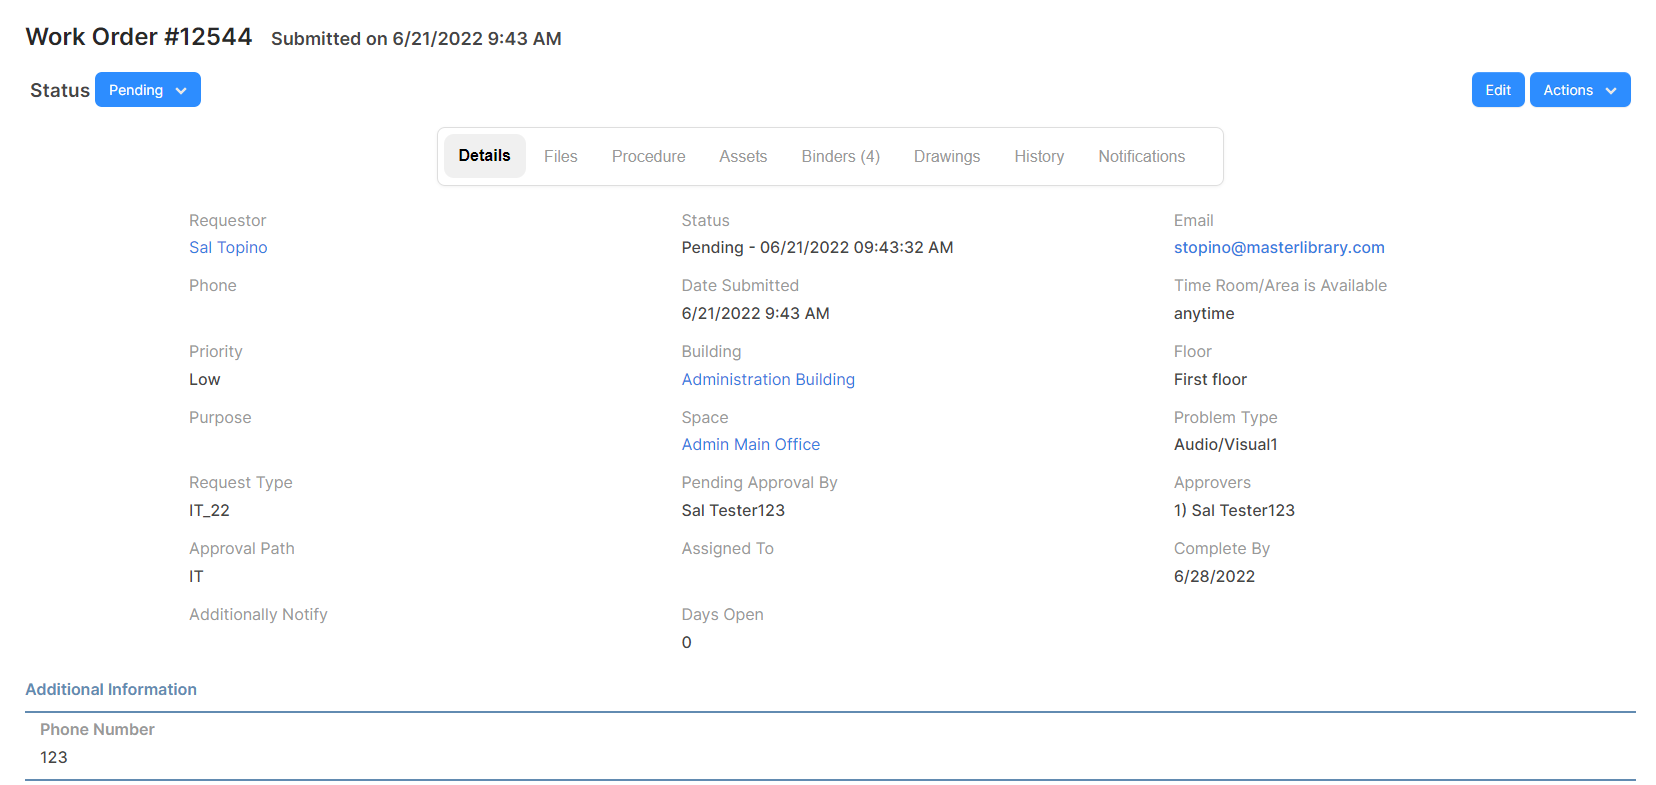Click the Days Open value 0
Screen dimensions: 1656x785
pyautogui.click(x=687, y=642)
